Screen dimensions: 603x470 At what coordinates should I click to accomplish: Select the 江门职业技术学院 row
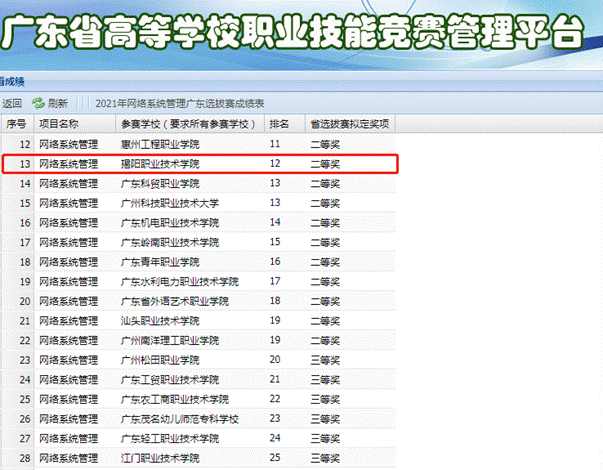point(160,457)
